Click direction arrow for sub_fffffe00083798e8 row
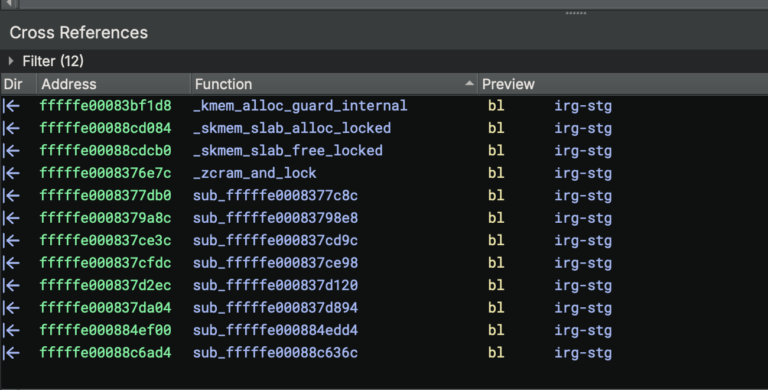768x390 pixels. [11, 218]
